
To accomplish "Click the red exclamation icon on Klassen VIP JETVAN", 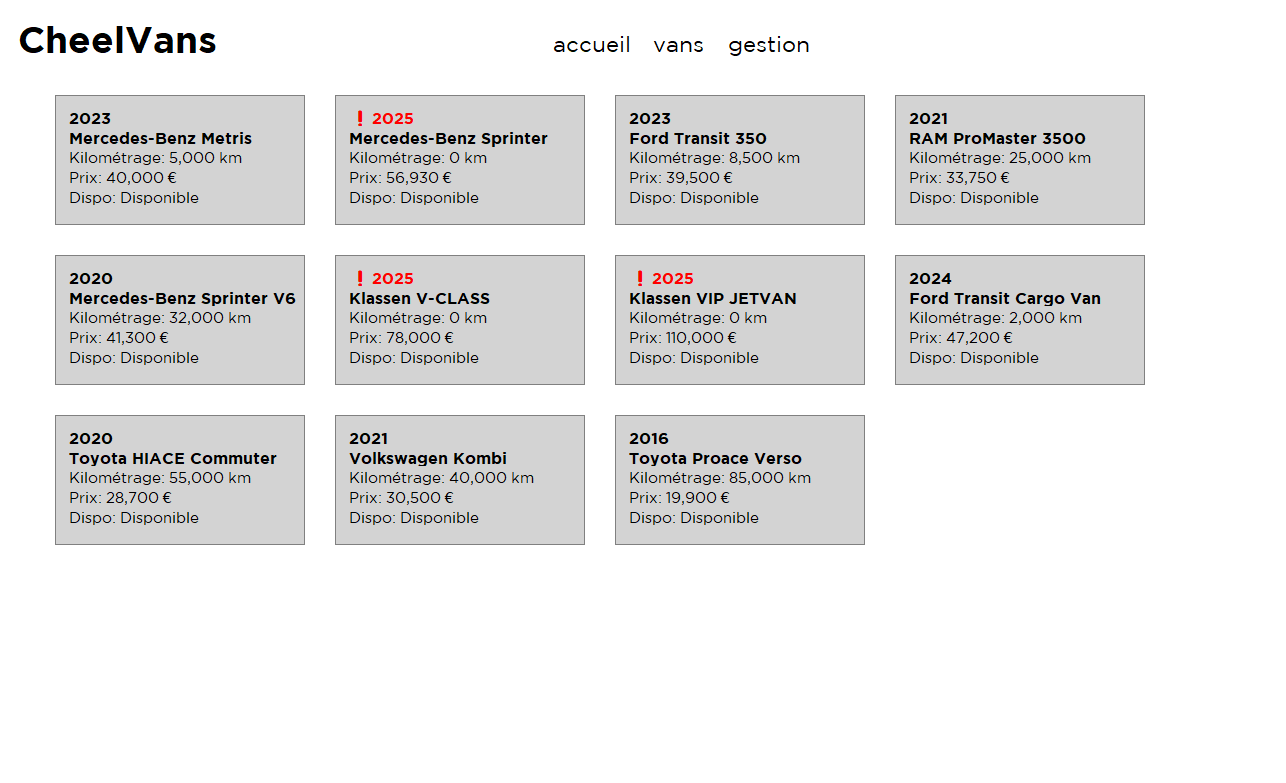I will [640, 279].
